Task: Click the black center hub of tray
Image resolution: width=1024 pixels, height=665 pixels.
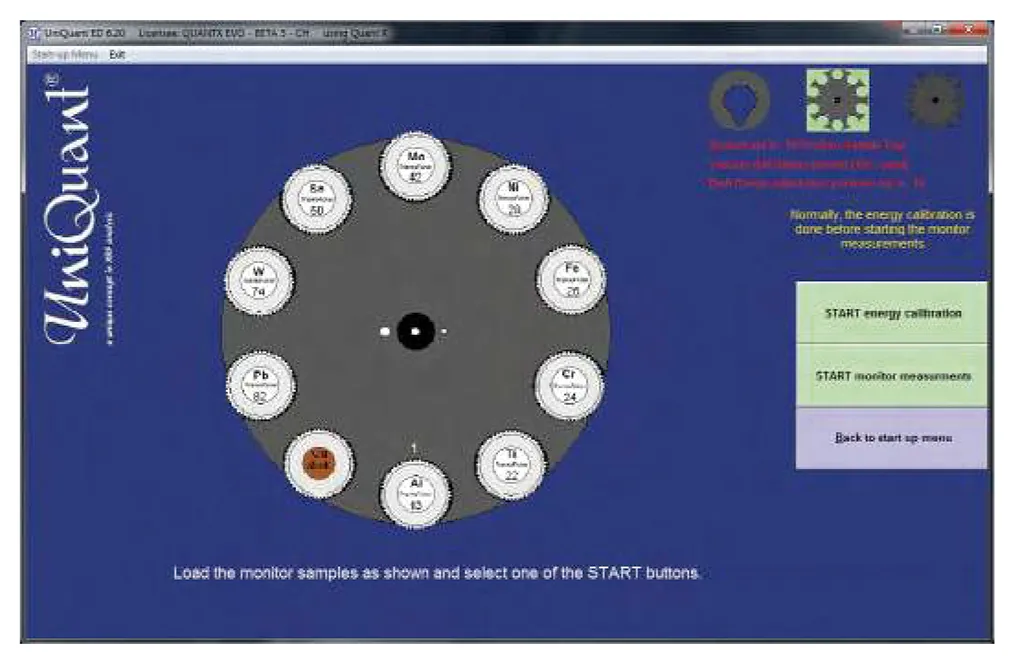Action: point(415,331)
